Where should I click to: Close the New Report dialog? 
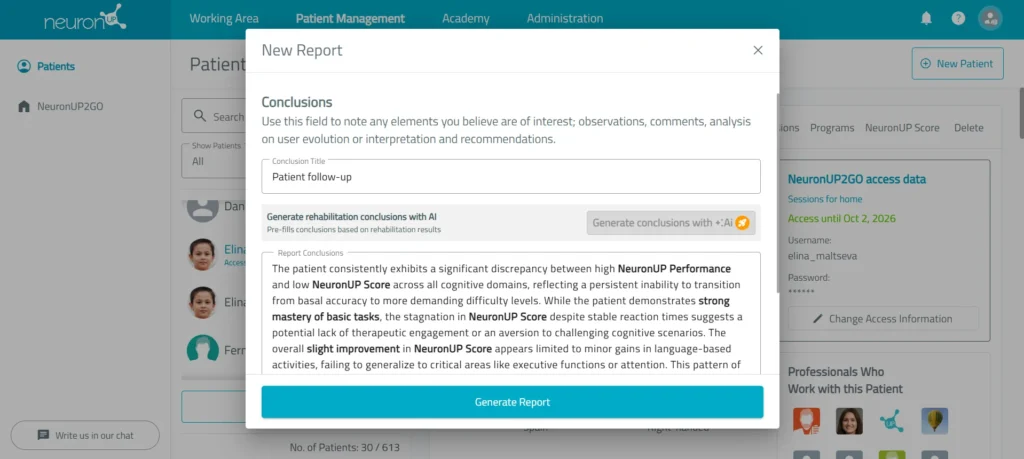point(758,50)
